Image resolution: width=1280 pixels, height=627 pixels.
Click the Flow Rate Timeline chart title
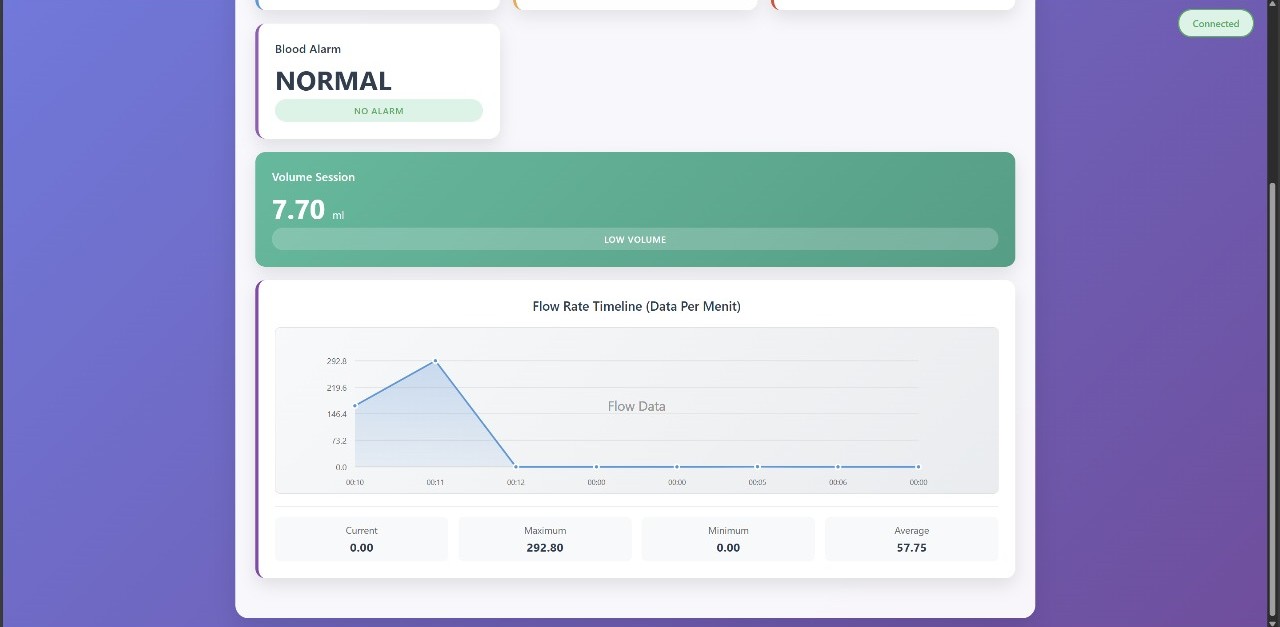click(x=636, y=306)
